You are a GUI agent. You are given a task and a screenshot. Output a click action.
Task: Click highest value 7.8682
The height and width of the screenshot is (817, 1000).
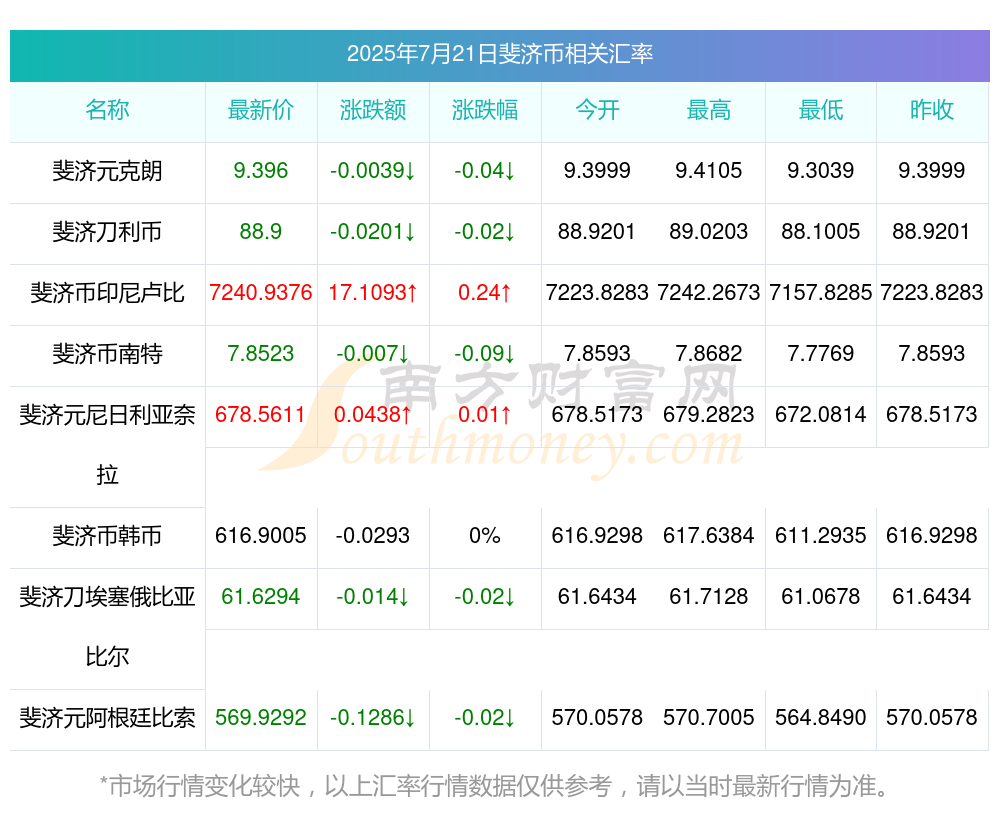click(709, 353)
